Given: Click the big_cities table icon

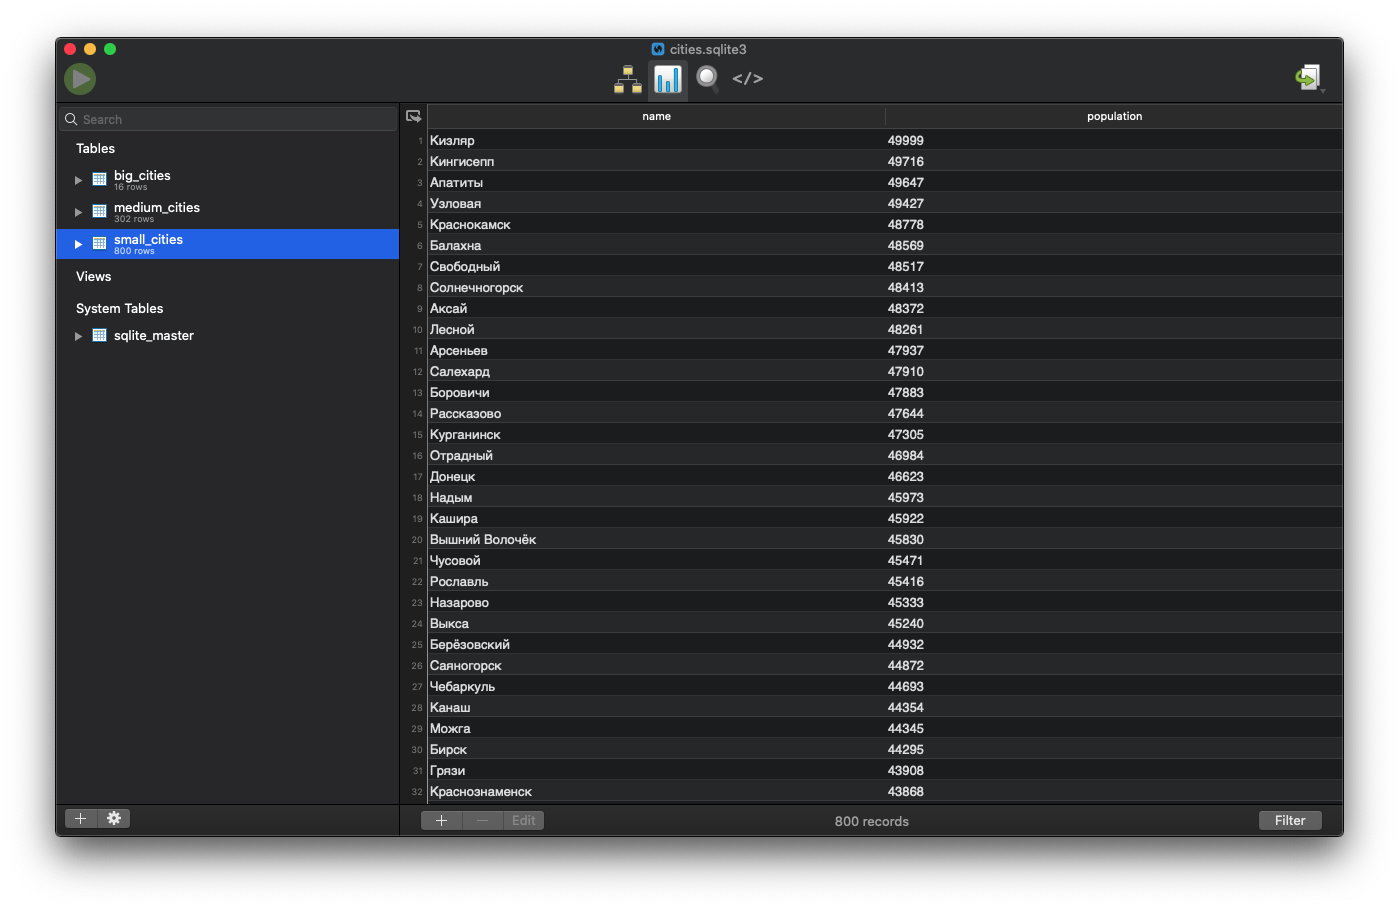Looking at the screenshot, I should click(x=100, y=179).
